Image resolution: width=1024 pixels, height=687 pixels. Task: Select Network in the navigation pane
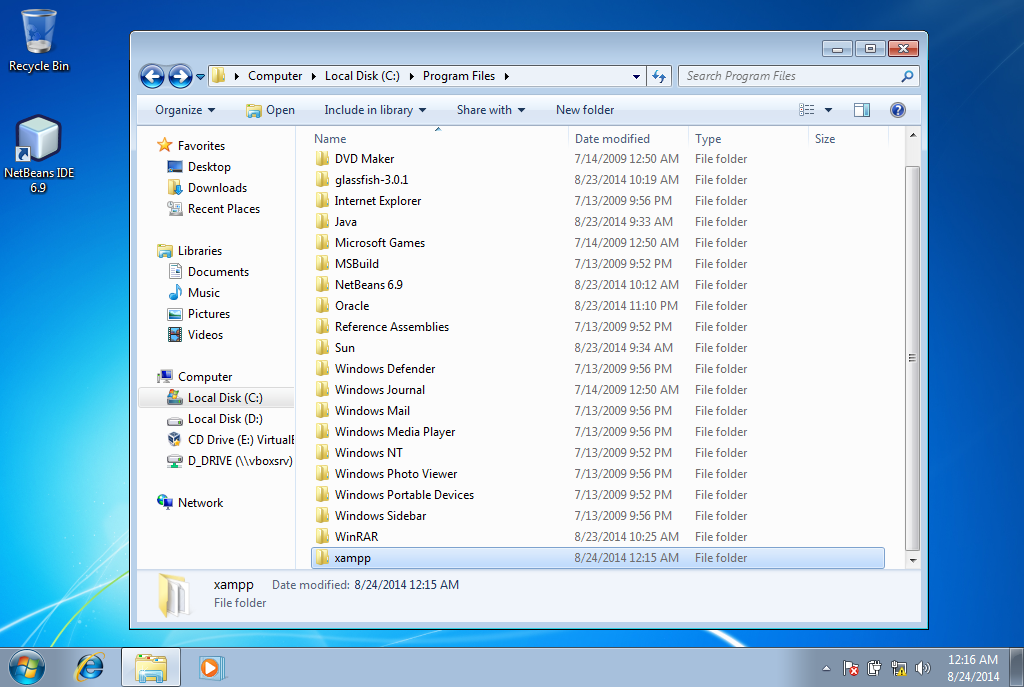pos(190,503)
